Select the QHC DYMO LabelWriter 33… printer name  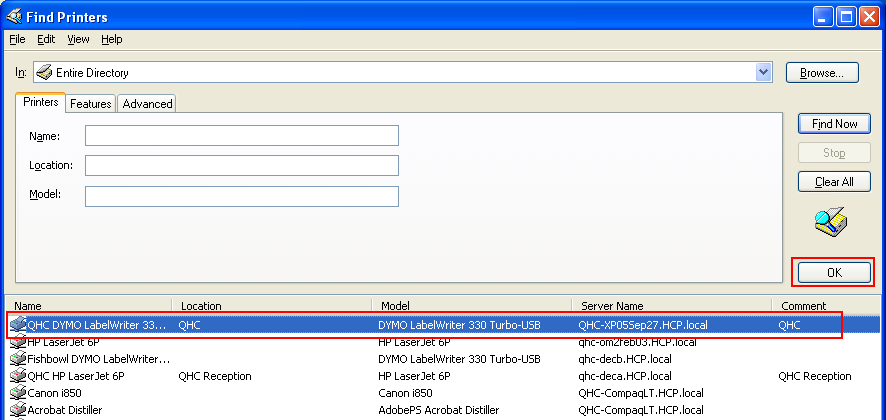point(97,325)
